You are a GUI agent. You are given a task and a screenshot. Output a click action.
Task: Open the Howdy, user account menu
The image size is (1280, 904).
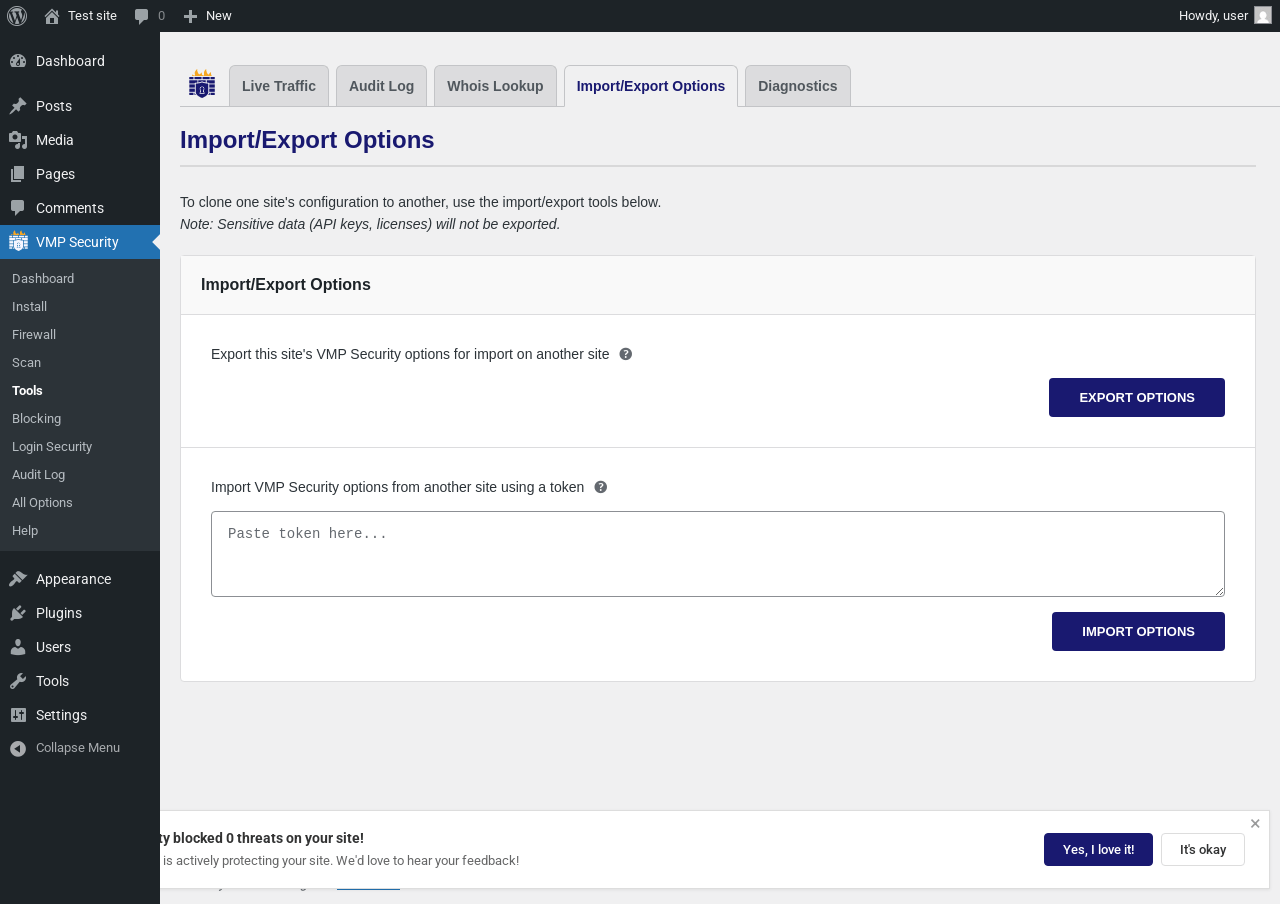click(x=1225, y=16)
